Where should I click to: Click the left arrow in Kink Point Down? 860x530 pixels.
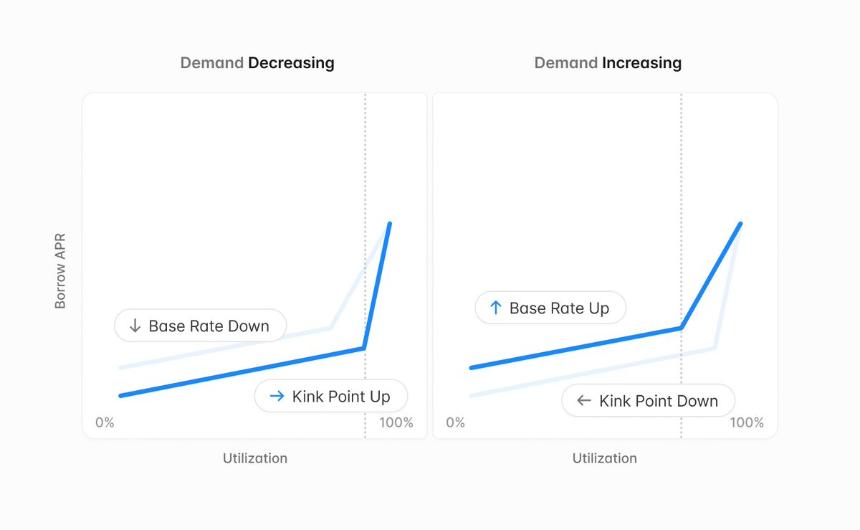click(x=584, y=401)
